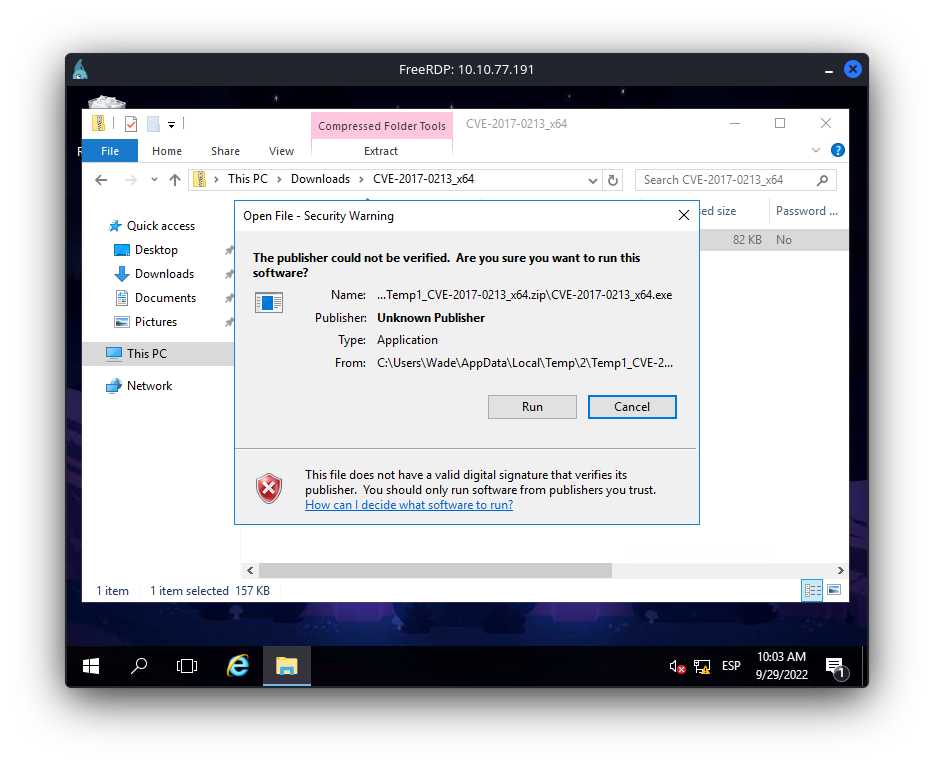Expand the address bar history dropdown
The height and width of the screenshot is (765, 934).
tap(592, 180)
